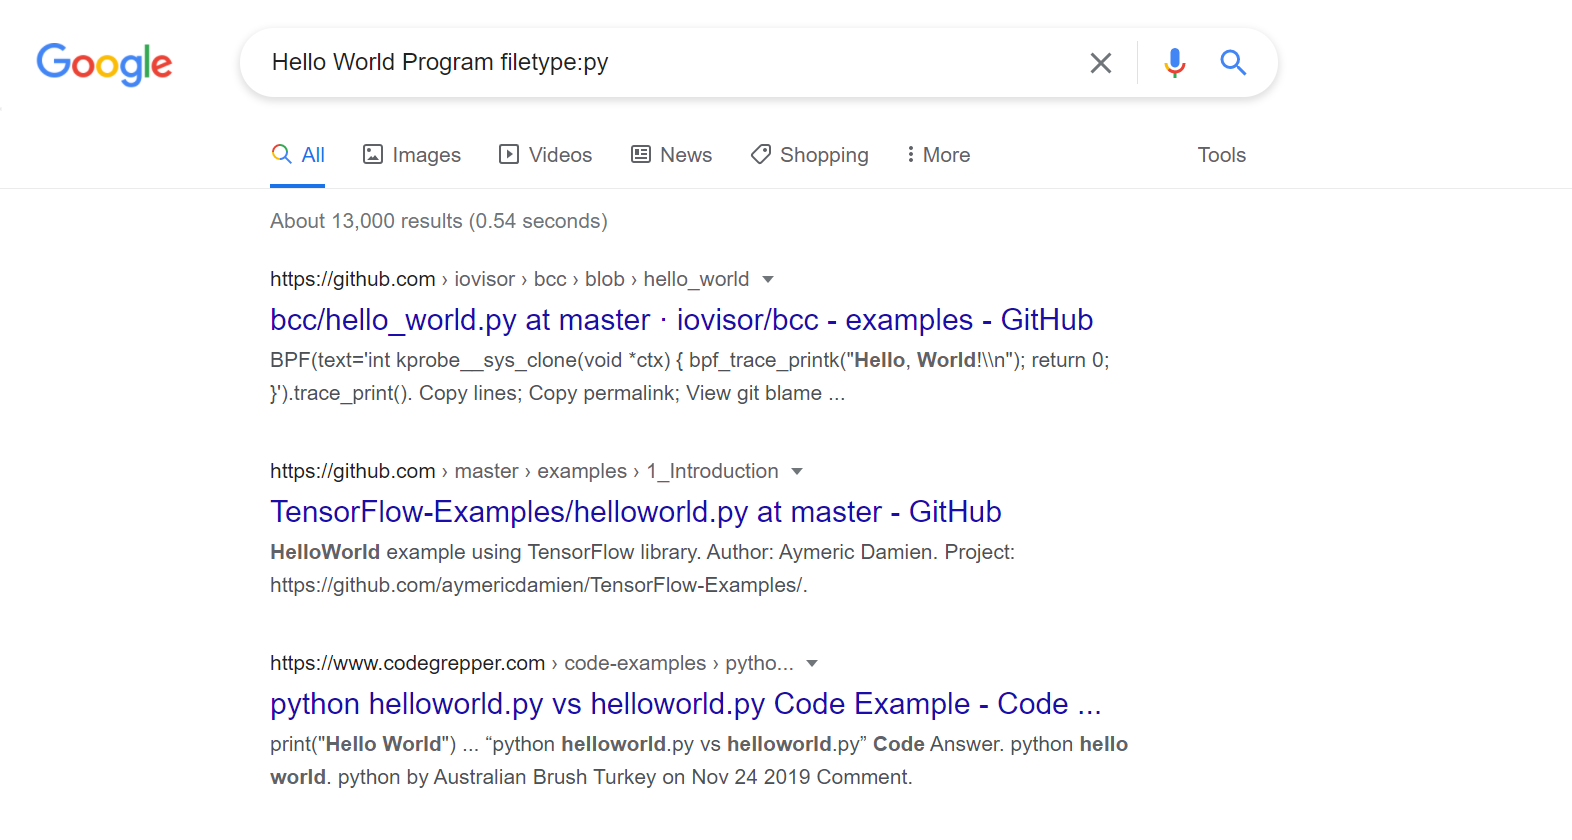Screen dimensions: 1572x840
Task: Click the 'About 13,000 results' stats text
Action: coord(439,221)
